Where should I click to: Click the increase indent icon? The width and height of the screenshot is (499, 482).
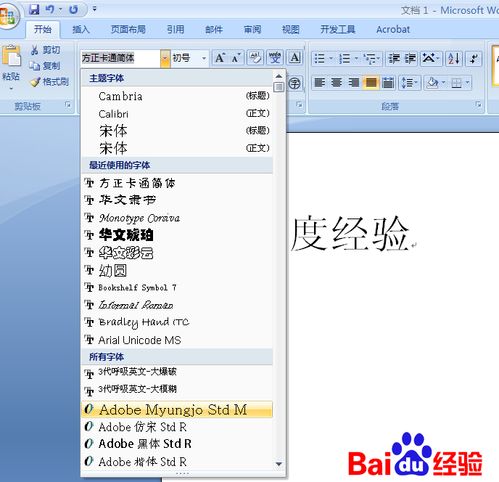coord(410,59)
